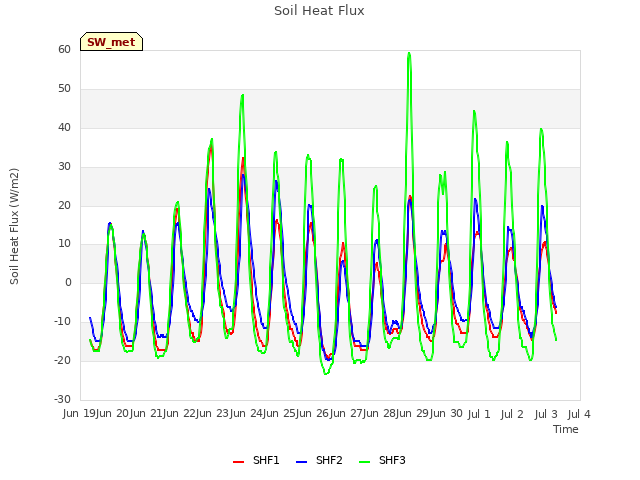
Task: Click the Jun 19 x-axis tick label
Action: click(79, 414)
